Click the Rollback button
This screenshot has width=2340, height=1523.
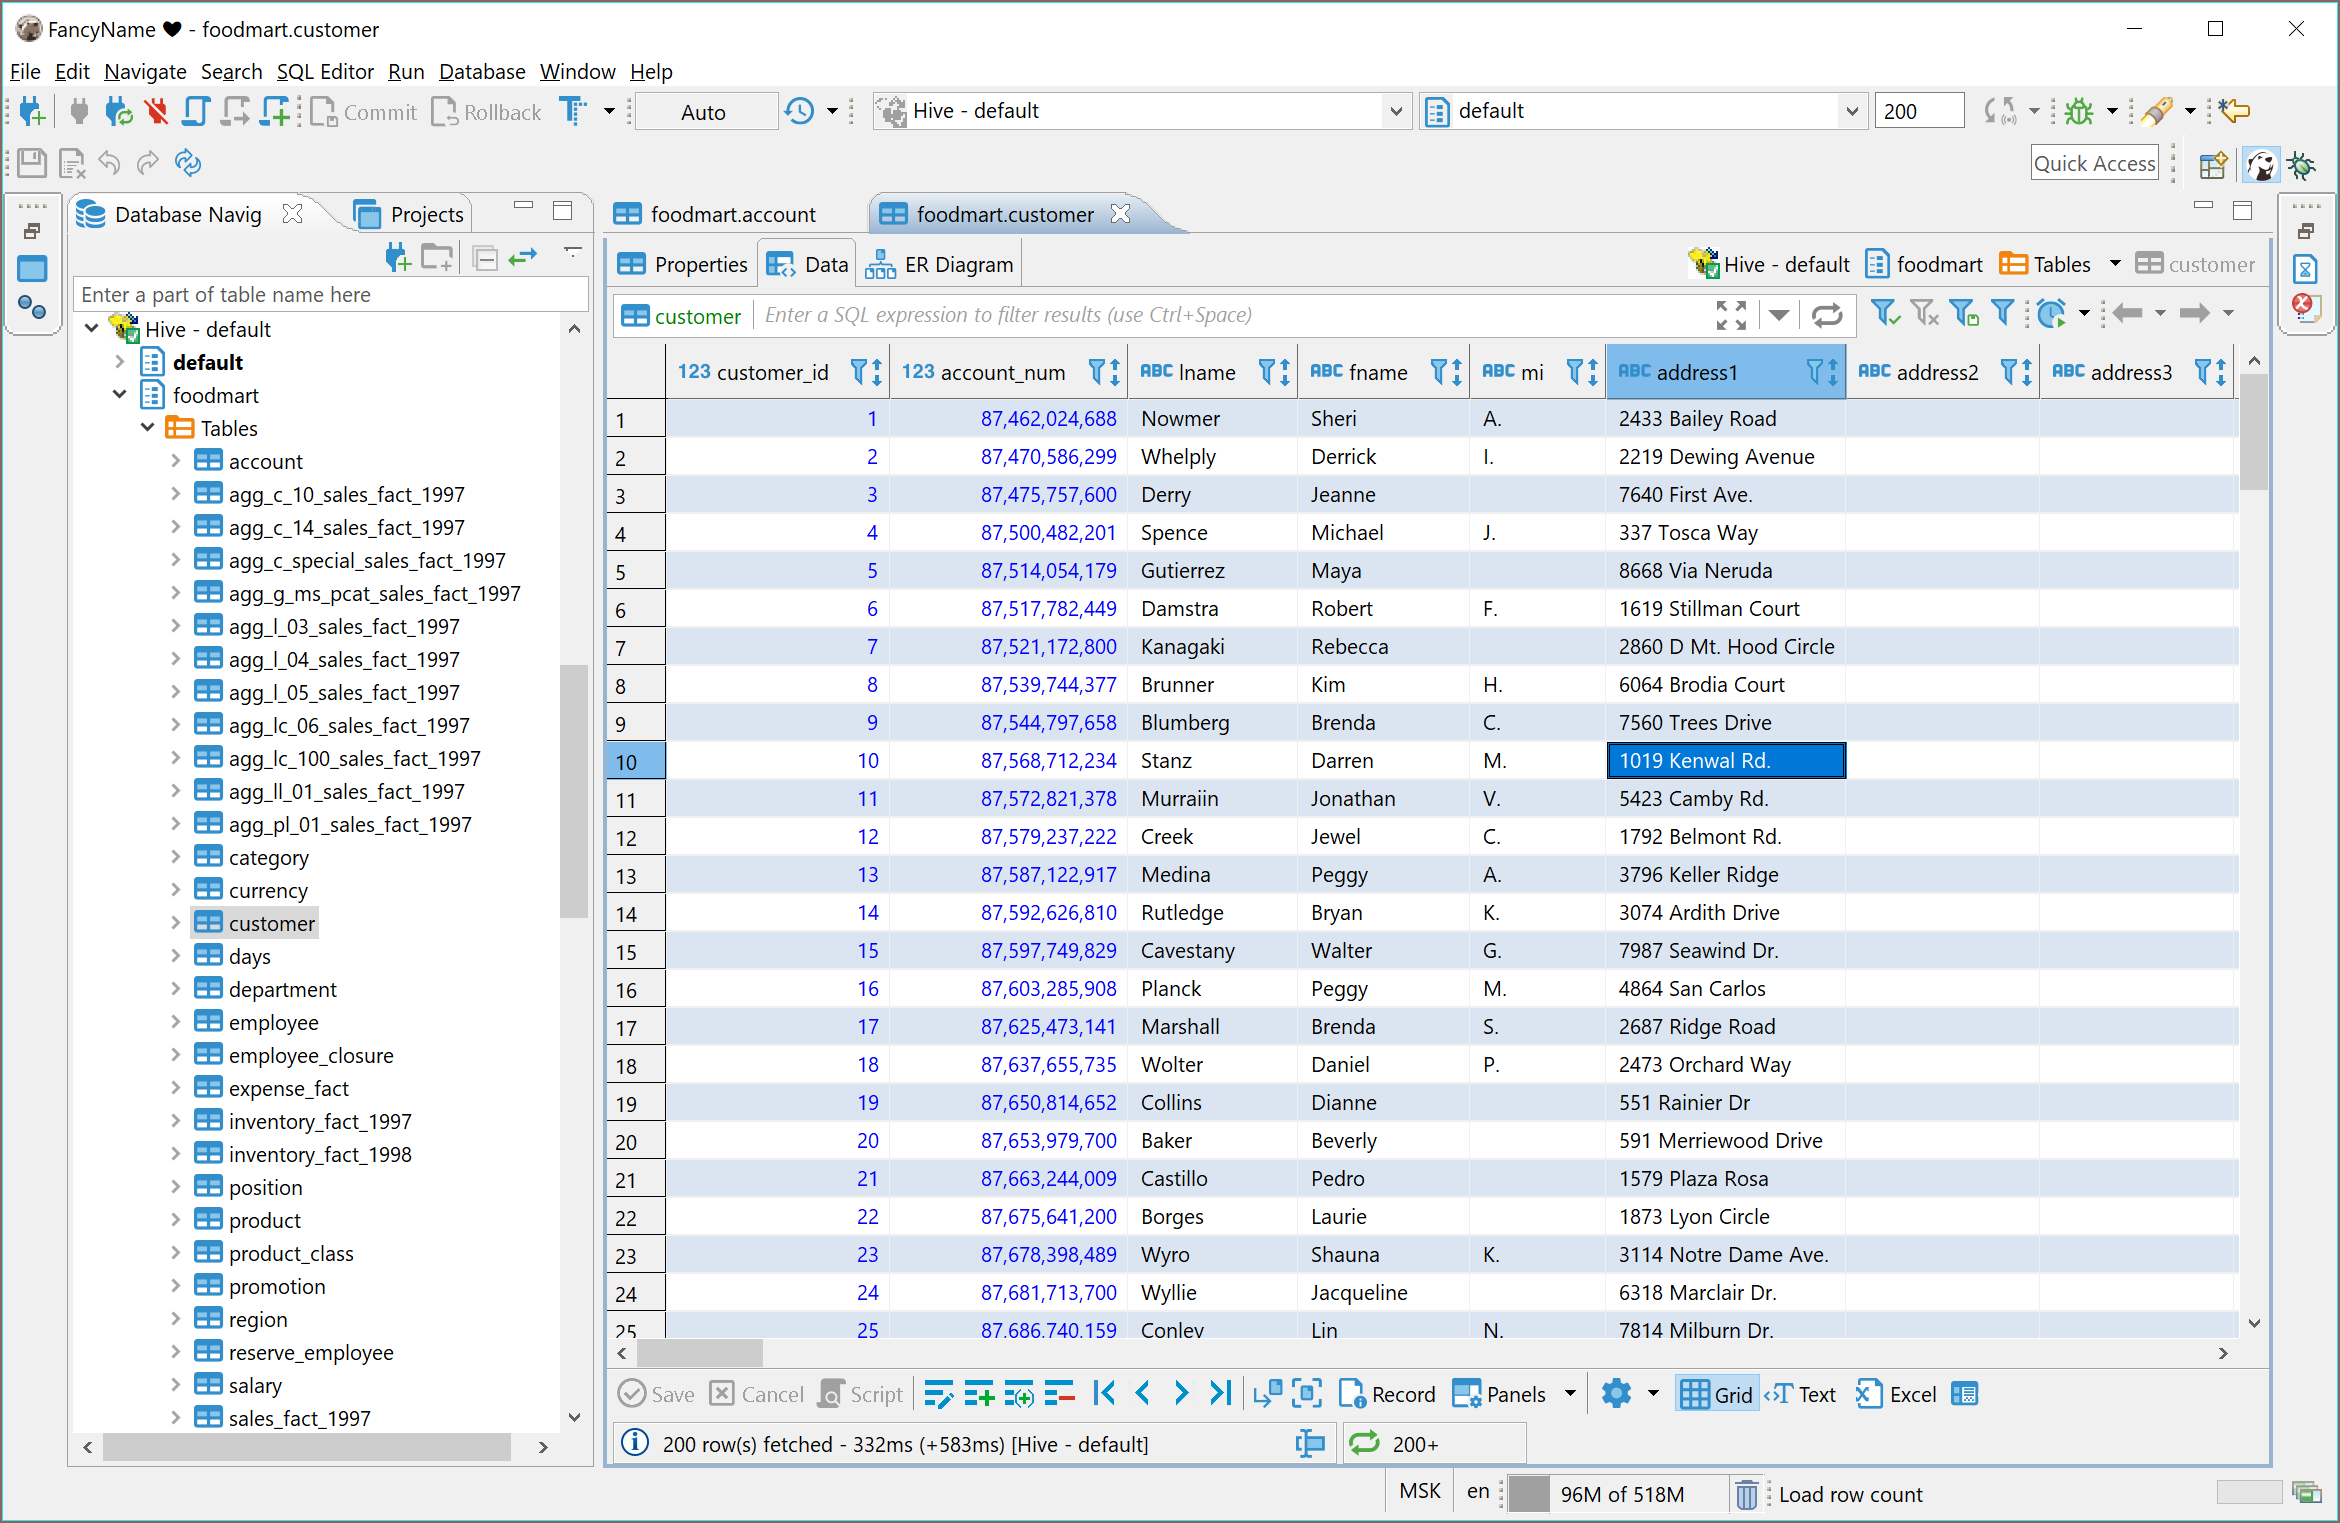click(x=487, y=112)
